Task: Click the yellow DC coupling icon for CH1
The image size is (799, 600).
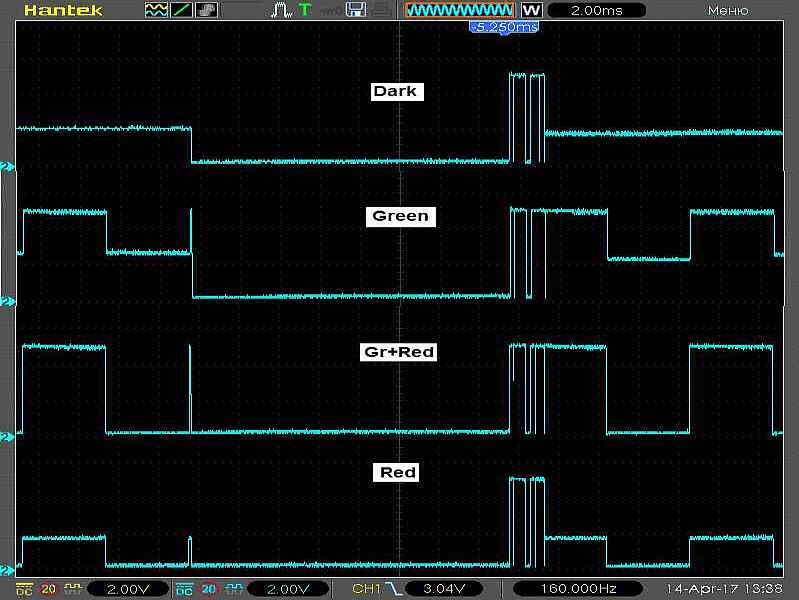Action: click(x=24, y=589)
